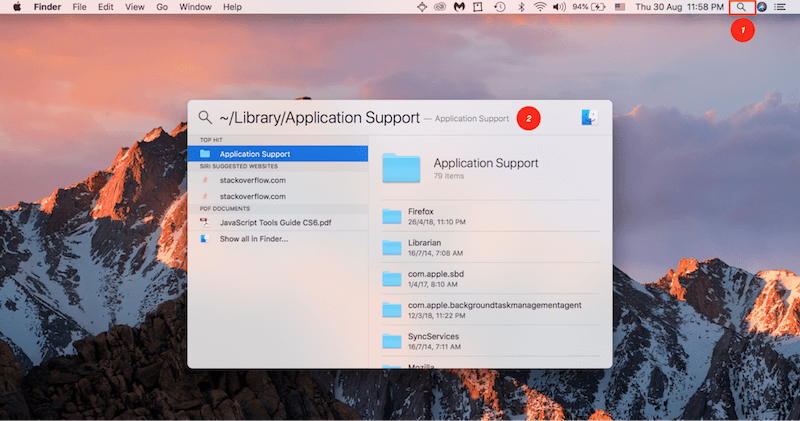
Task: Click the magnifier icon in Spotlight field
Action: (205, 117)
